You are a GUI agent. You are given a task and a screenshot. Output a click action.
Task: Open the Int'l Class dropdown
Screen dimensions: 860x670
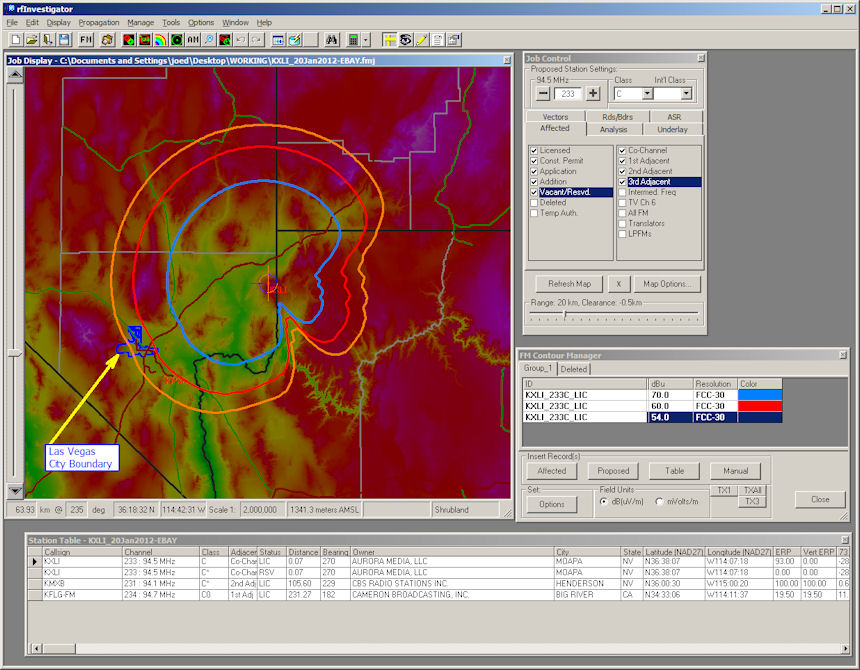tap(686, 94)
